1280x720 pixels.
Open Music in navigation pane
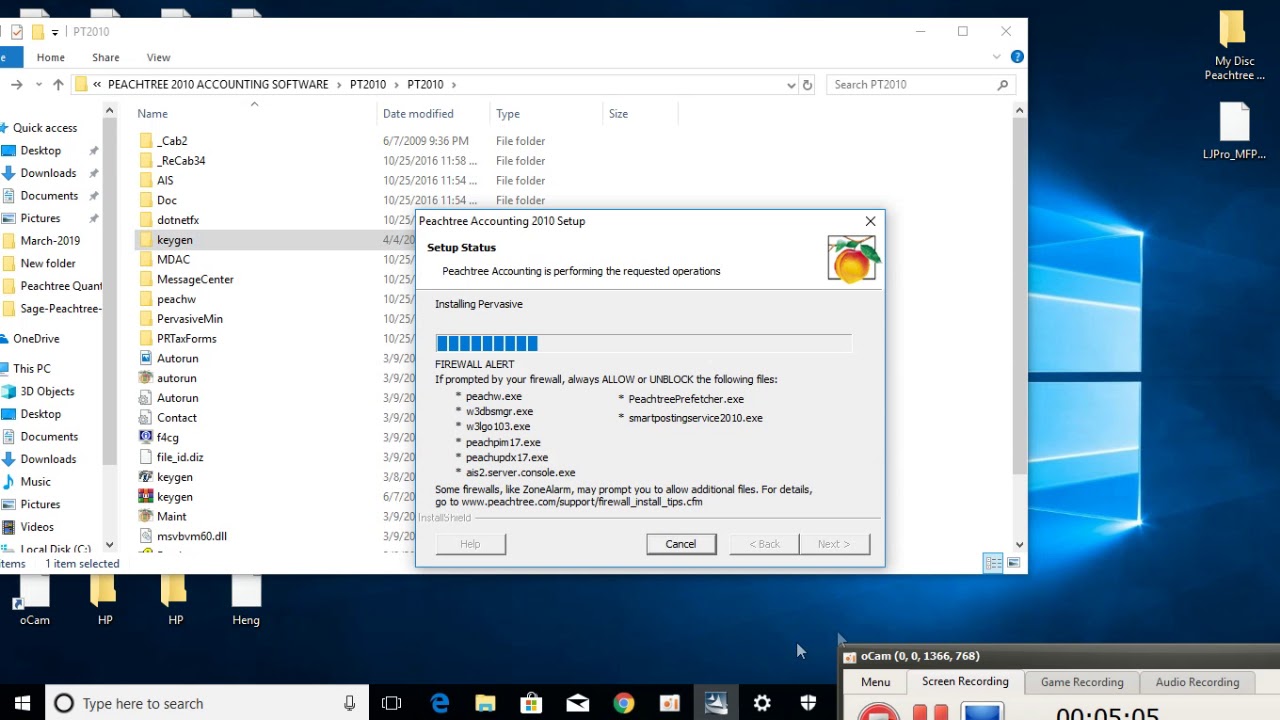point(36,482)
